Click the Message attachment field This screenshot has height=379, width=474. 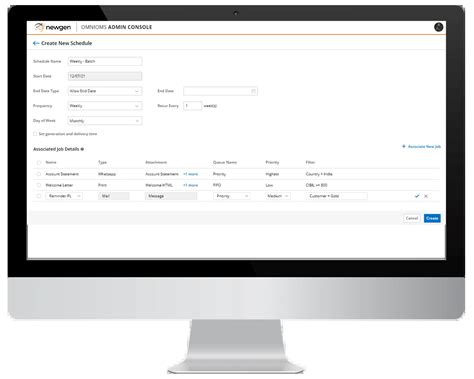(171, 196)
